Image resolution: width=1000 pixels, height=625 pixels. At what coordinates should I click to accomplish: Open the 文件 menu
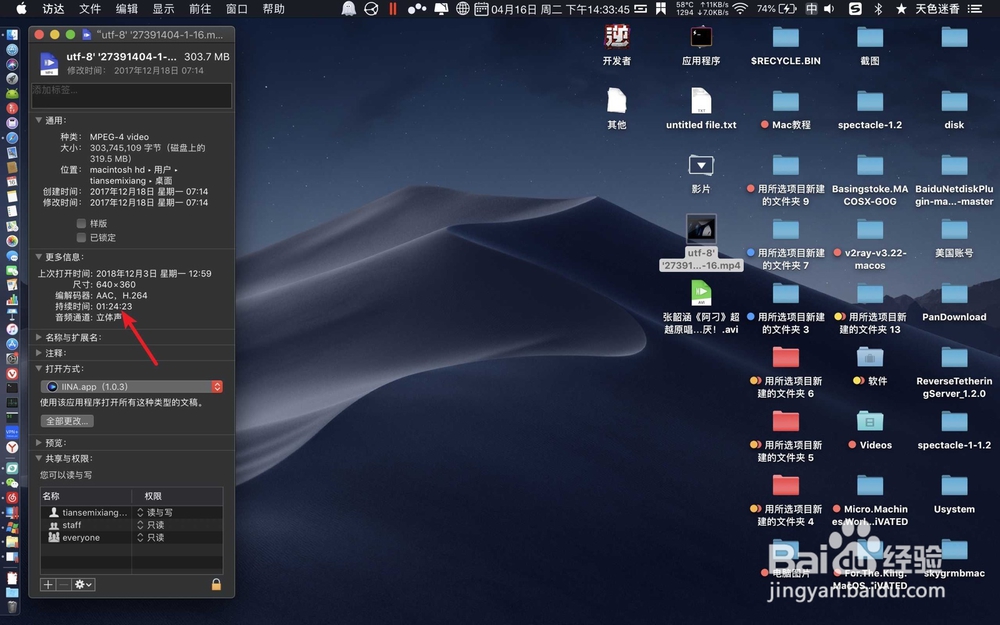90,8
